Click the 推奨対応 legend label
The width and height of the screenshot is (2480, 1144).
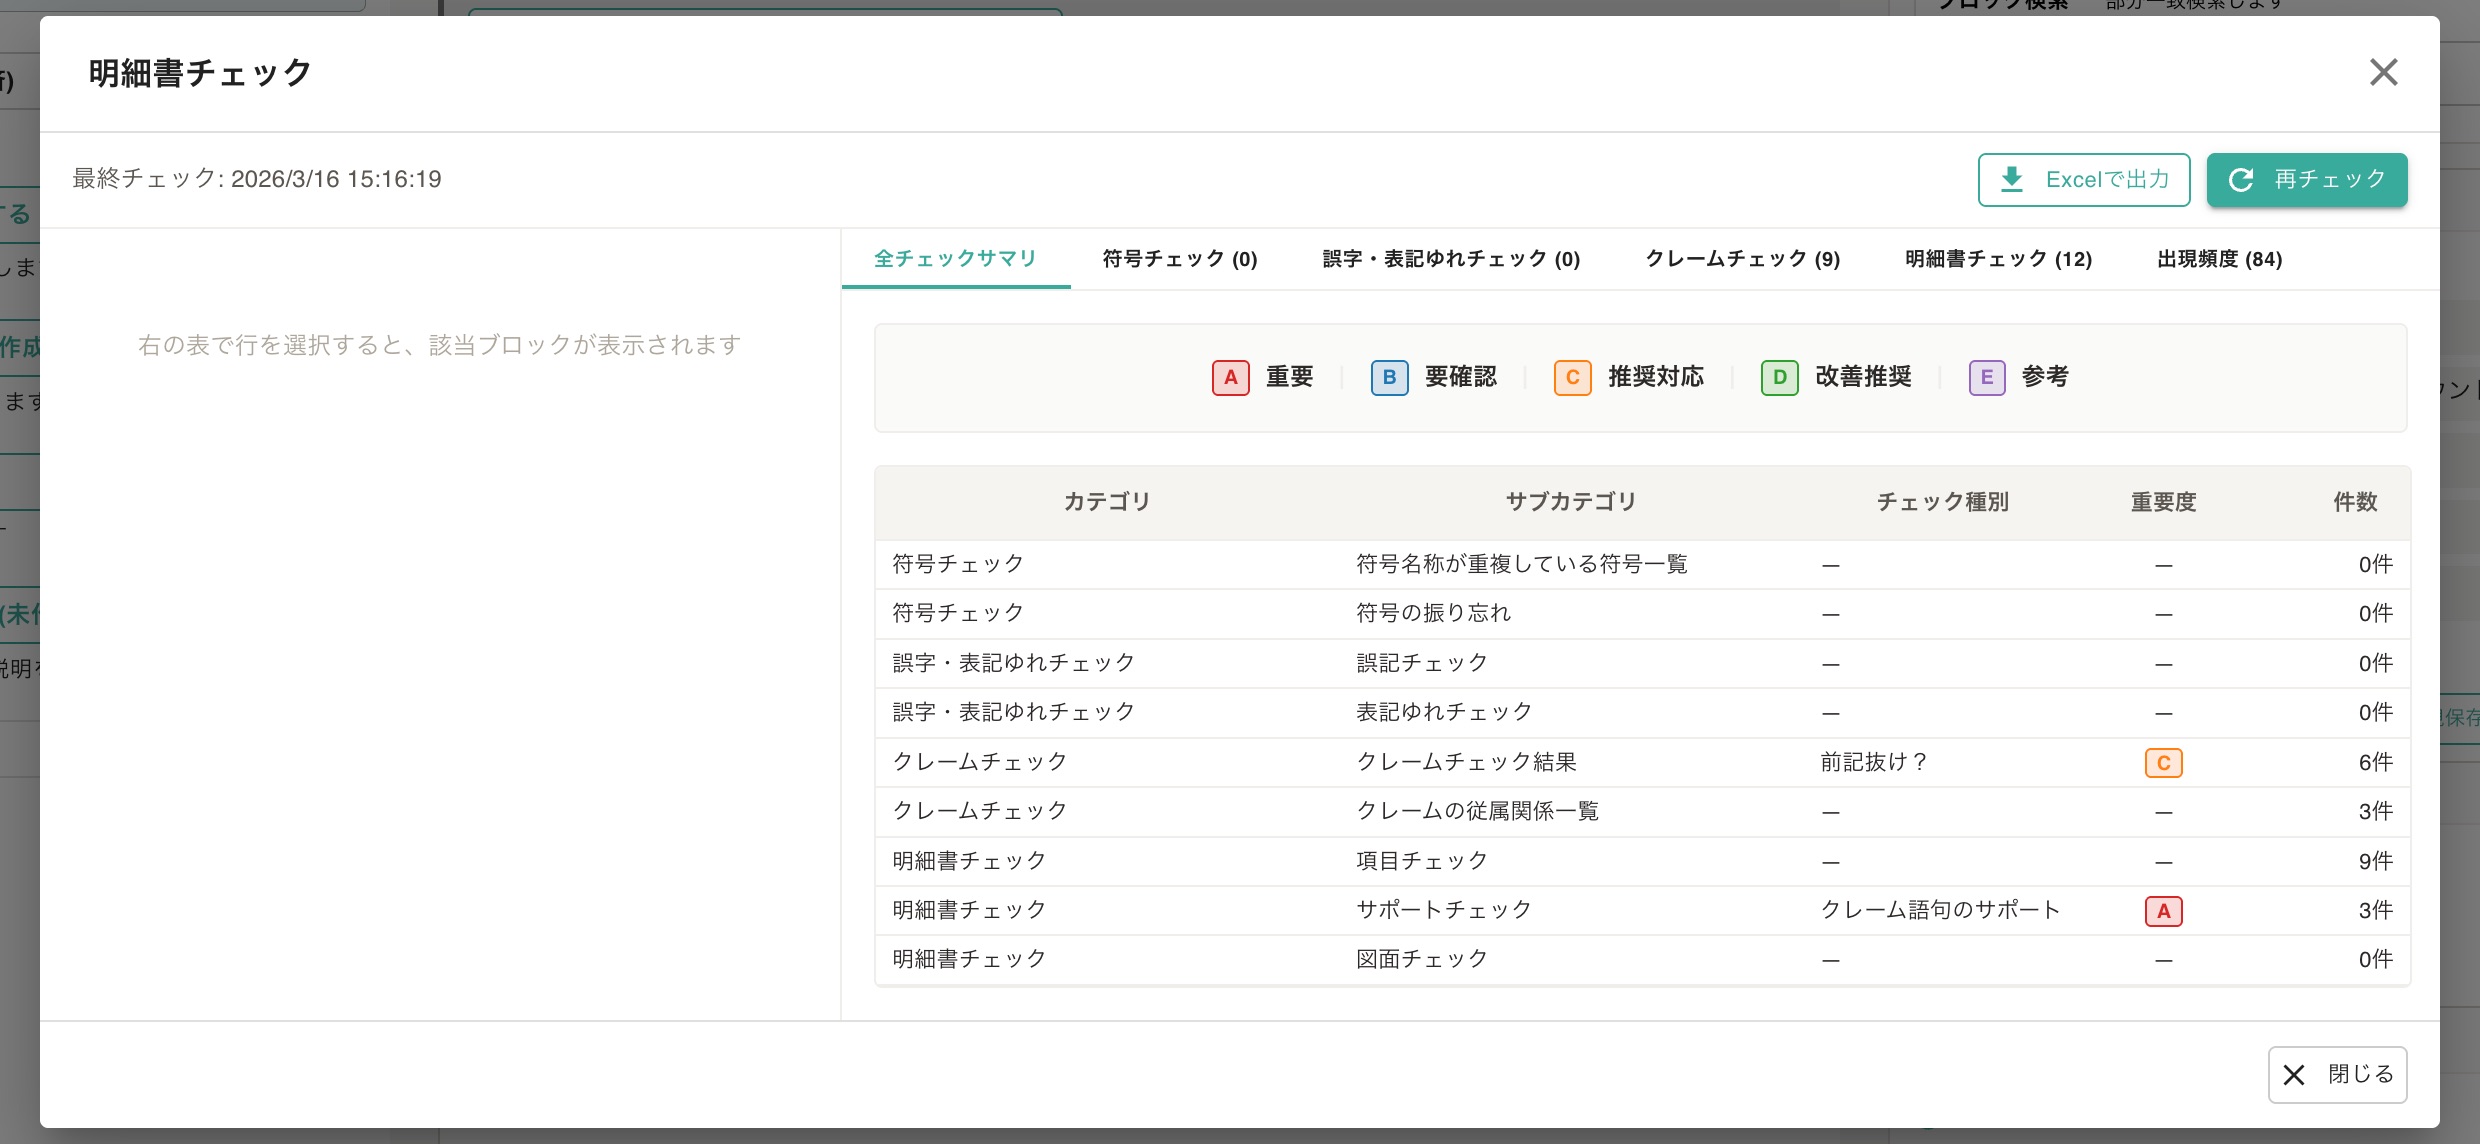click(1655, 377)
